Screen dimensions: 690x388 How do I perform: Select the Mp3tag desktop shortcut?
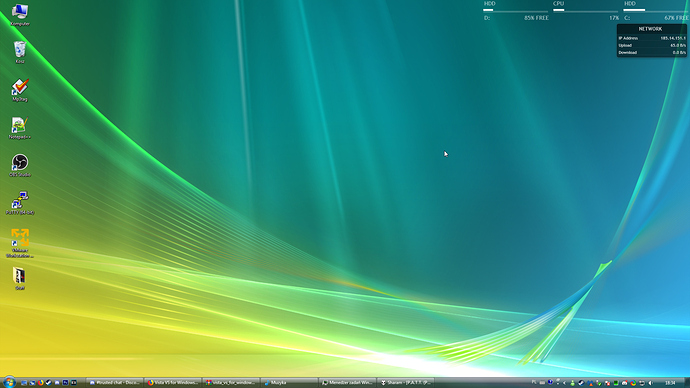coord(20,90)
